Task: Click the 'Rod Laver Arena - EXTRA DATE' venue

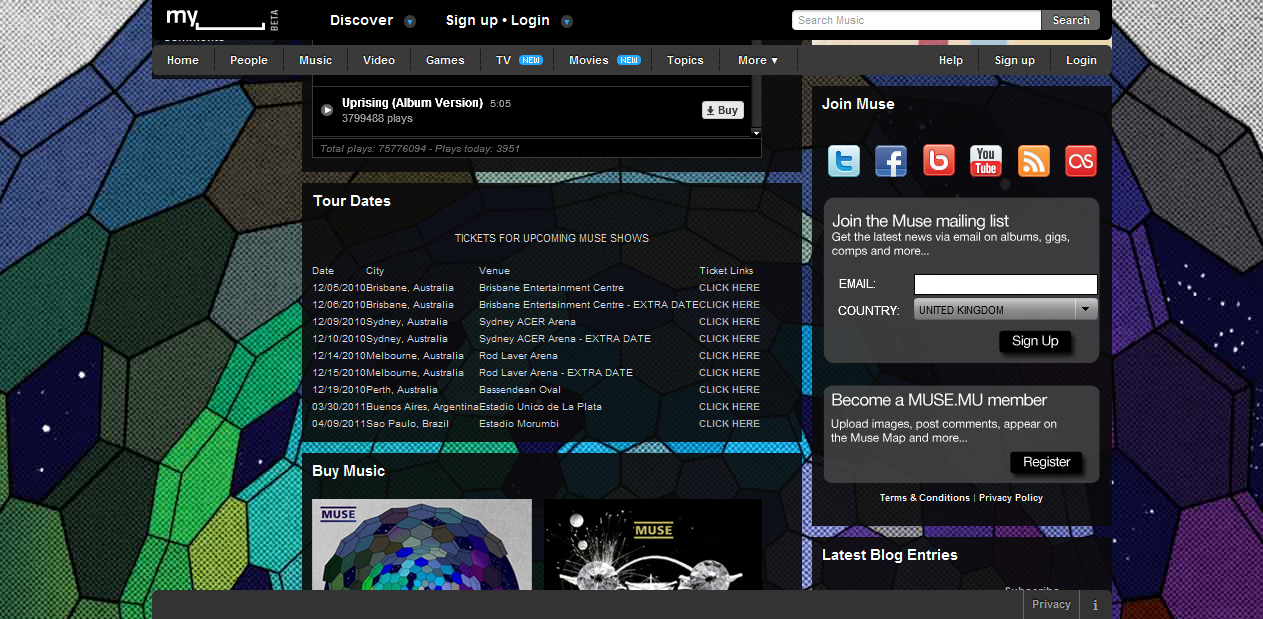Action: [x=556, y=373]
